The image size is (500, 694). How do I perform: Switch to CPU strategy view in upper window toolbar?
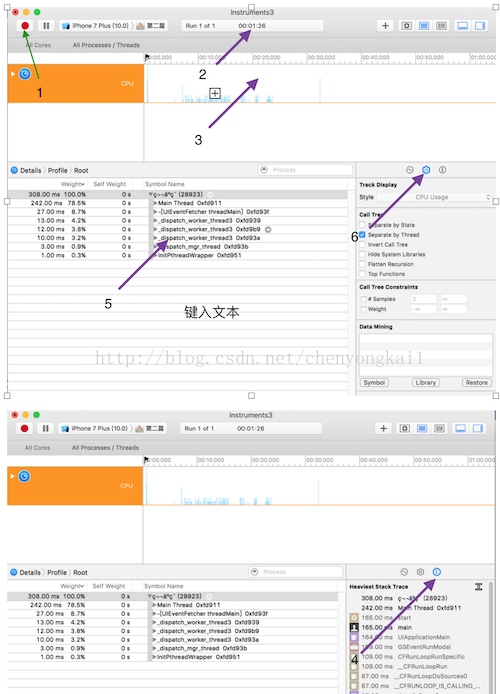[406, 26]
